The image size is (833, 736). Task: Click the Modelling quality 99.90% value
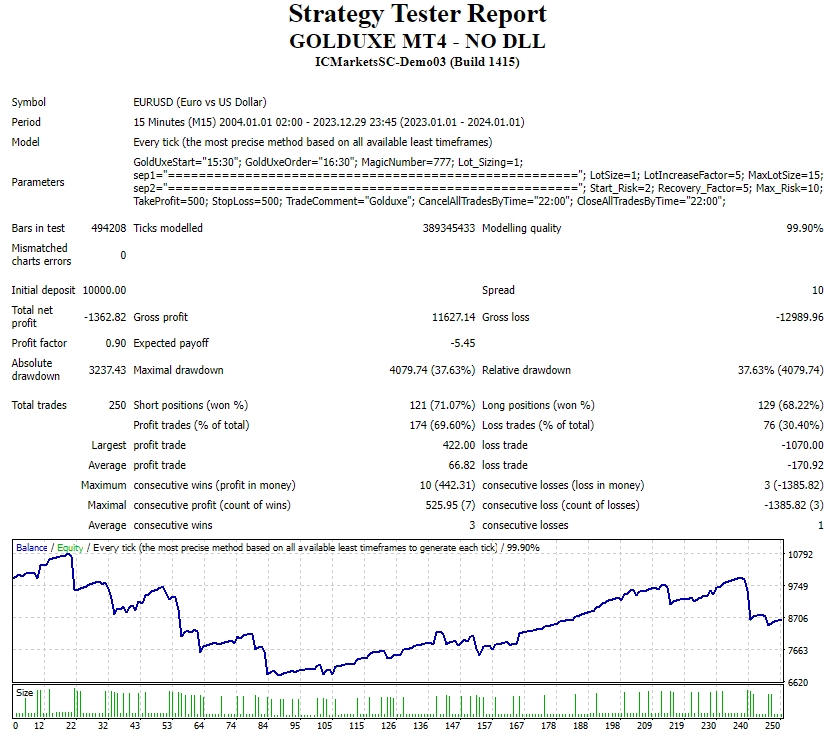(805, 228)
